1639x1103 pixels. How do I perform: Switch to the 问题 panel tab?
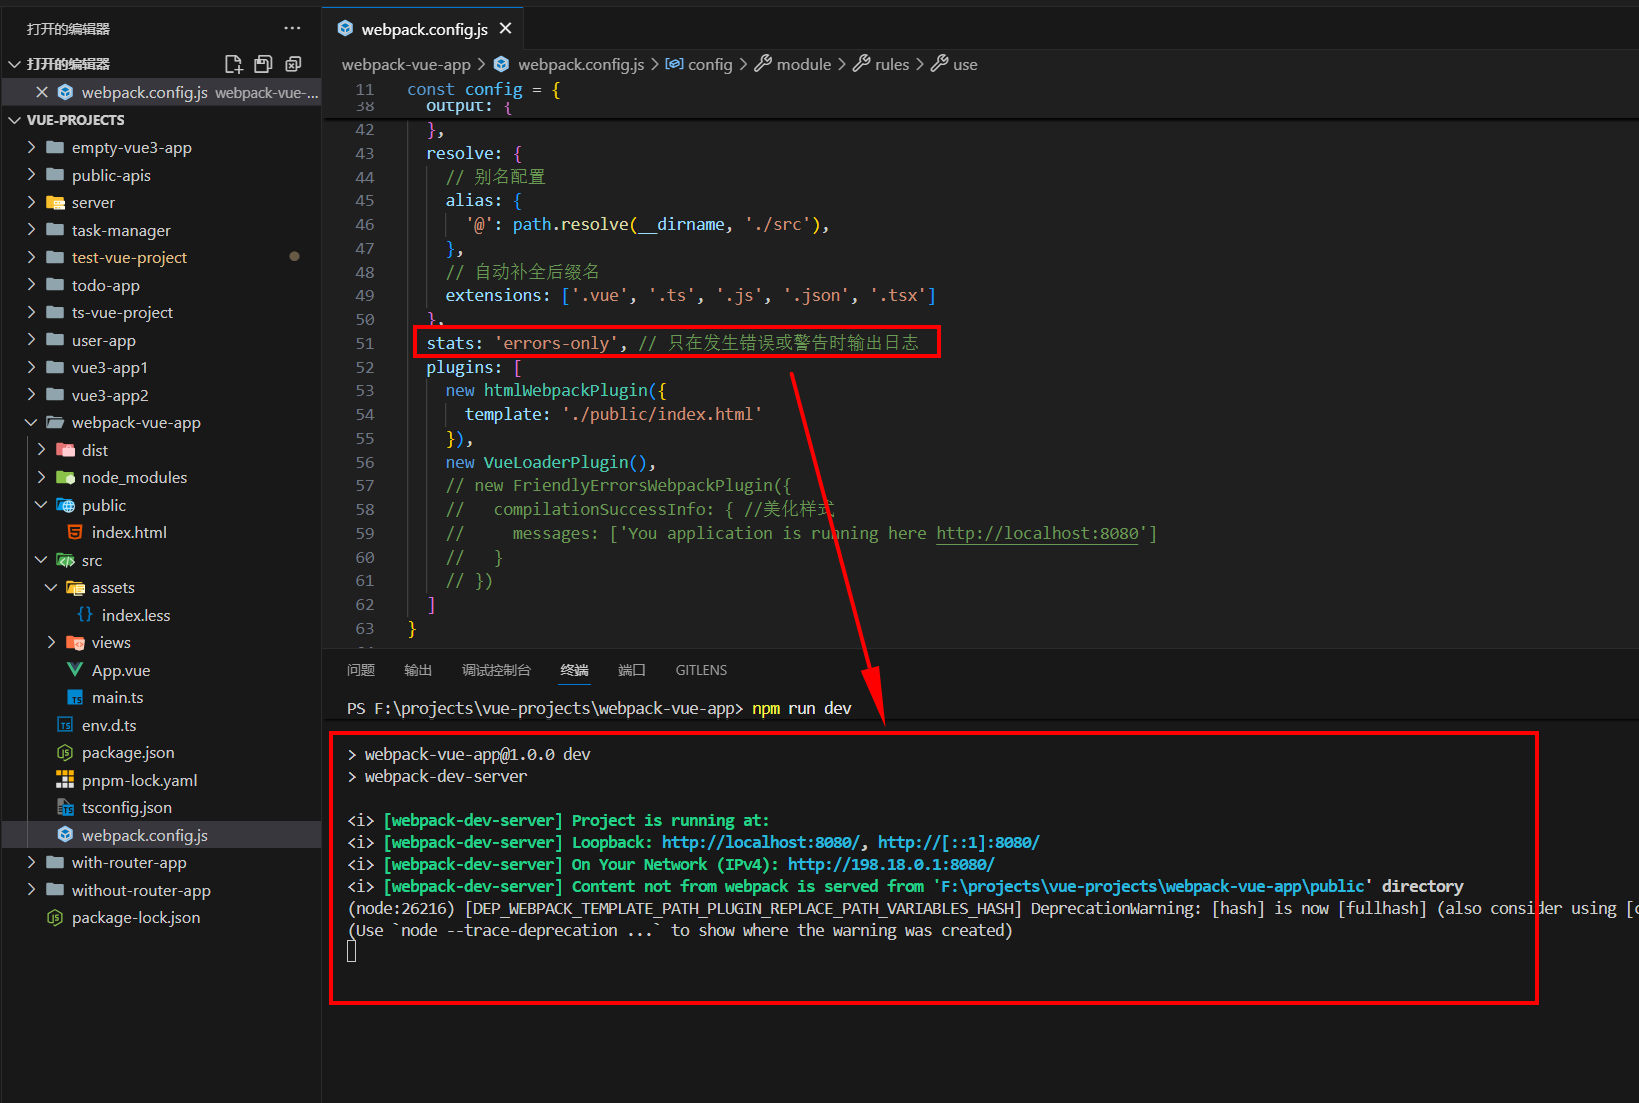click(x=361, y=670)
